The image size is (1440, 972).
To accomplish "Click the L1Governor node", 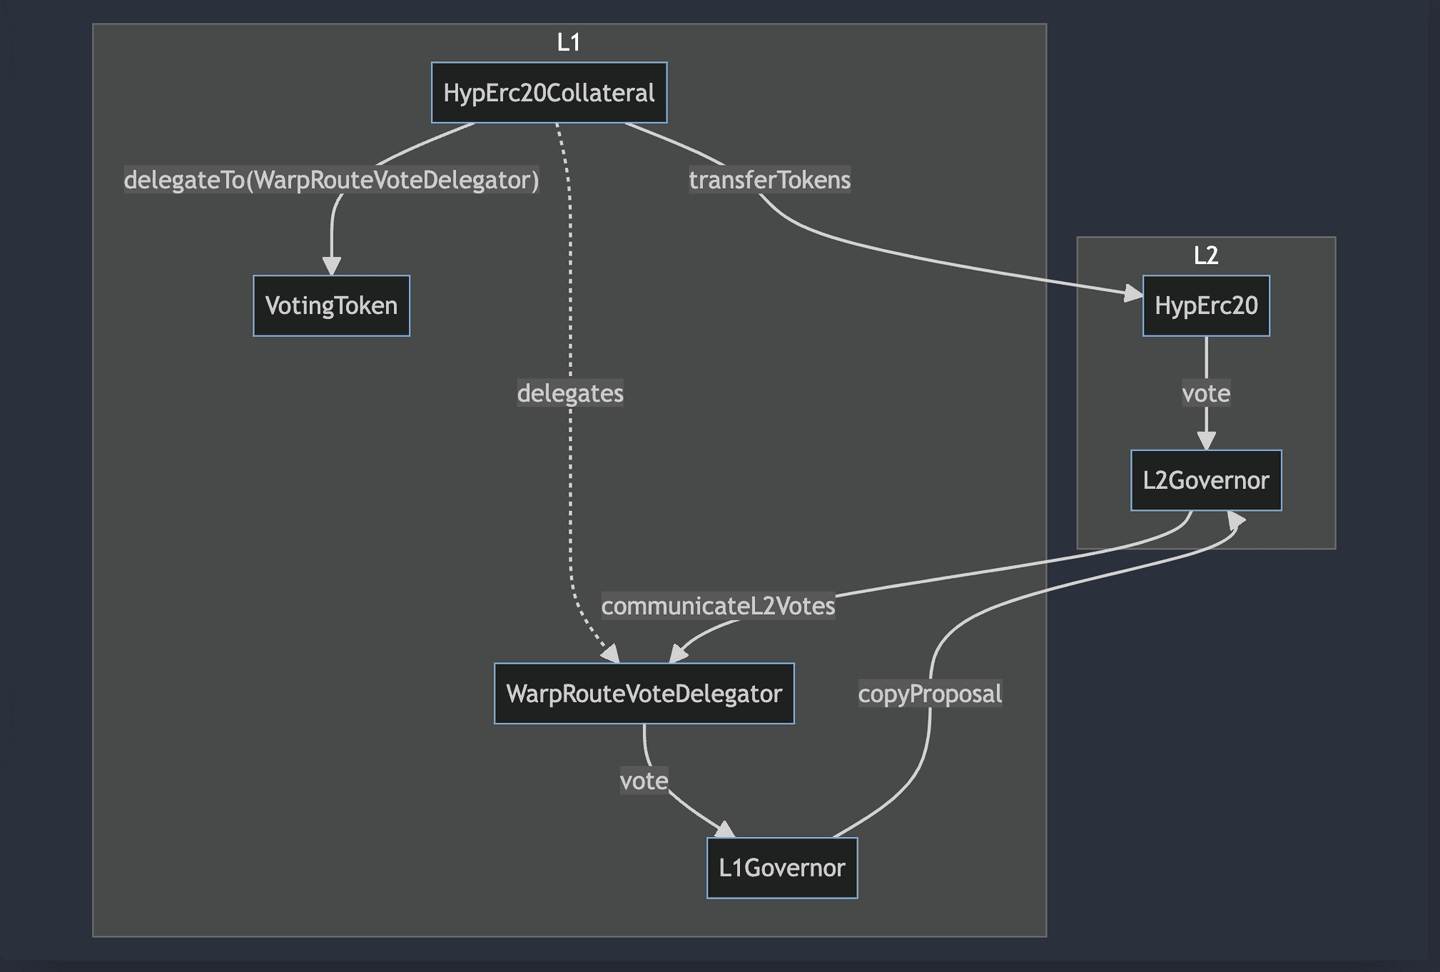I will point(782,868).
